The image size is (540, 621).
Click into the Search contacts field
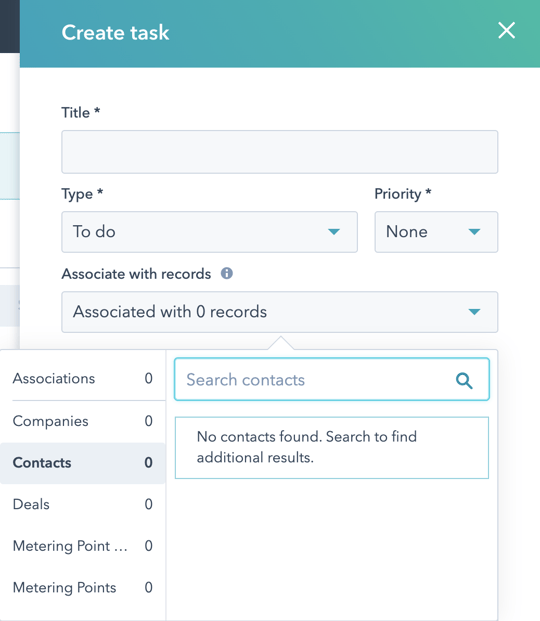coord(332,379)
